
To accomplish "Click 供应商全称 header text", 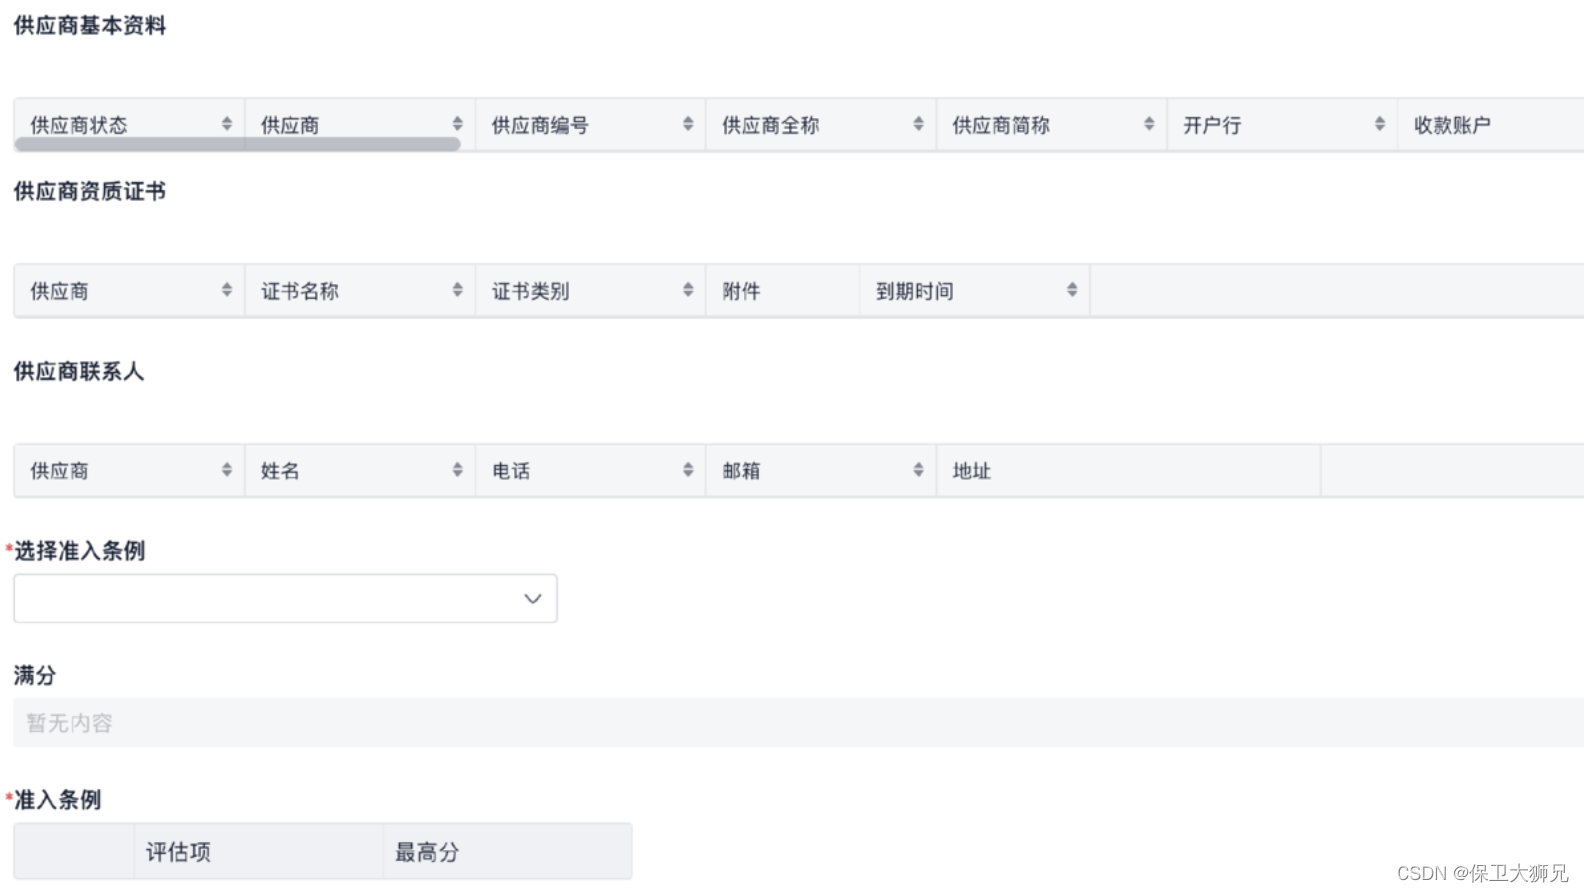I will point(770,125).
